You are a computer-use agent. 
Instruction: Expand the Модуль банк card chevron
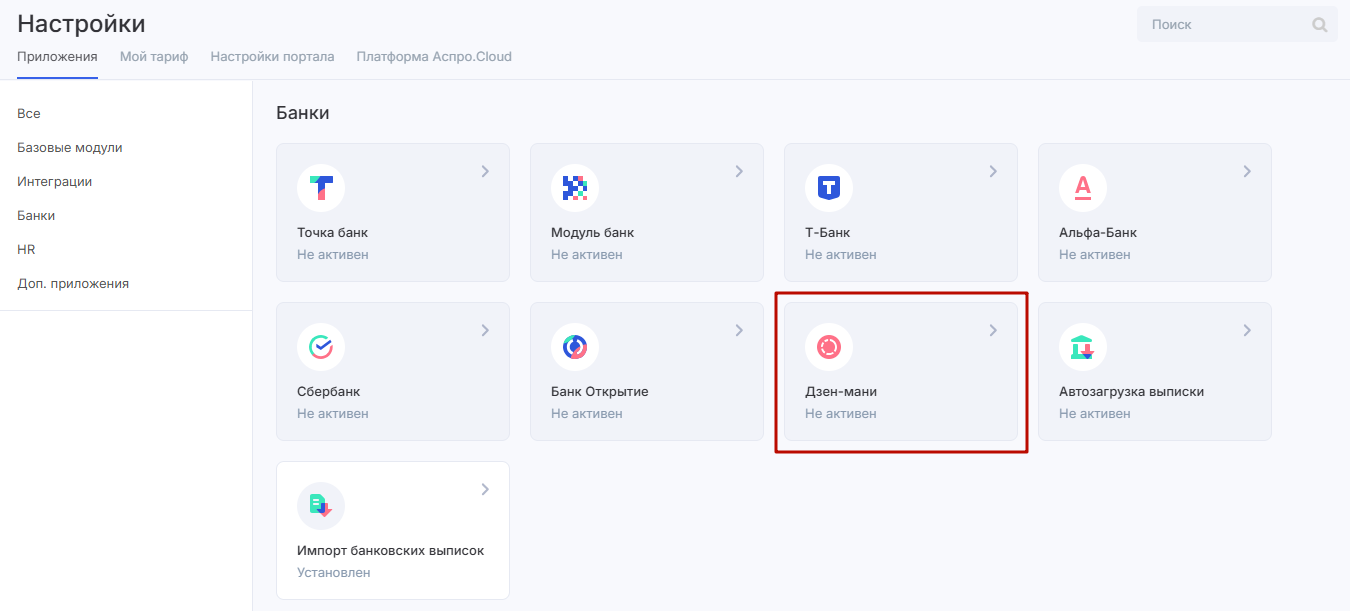[x=739, y=171]
